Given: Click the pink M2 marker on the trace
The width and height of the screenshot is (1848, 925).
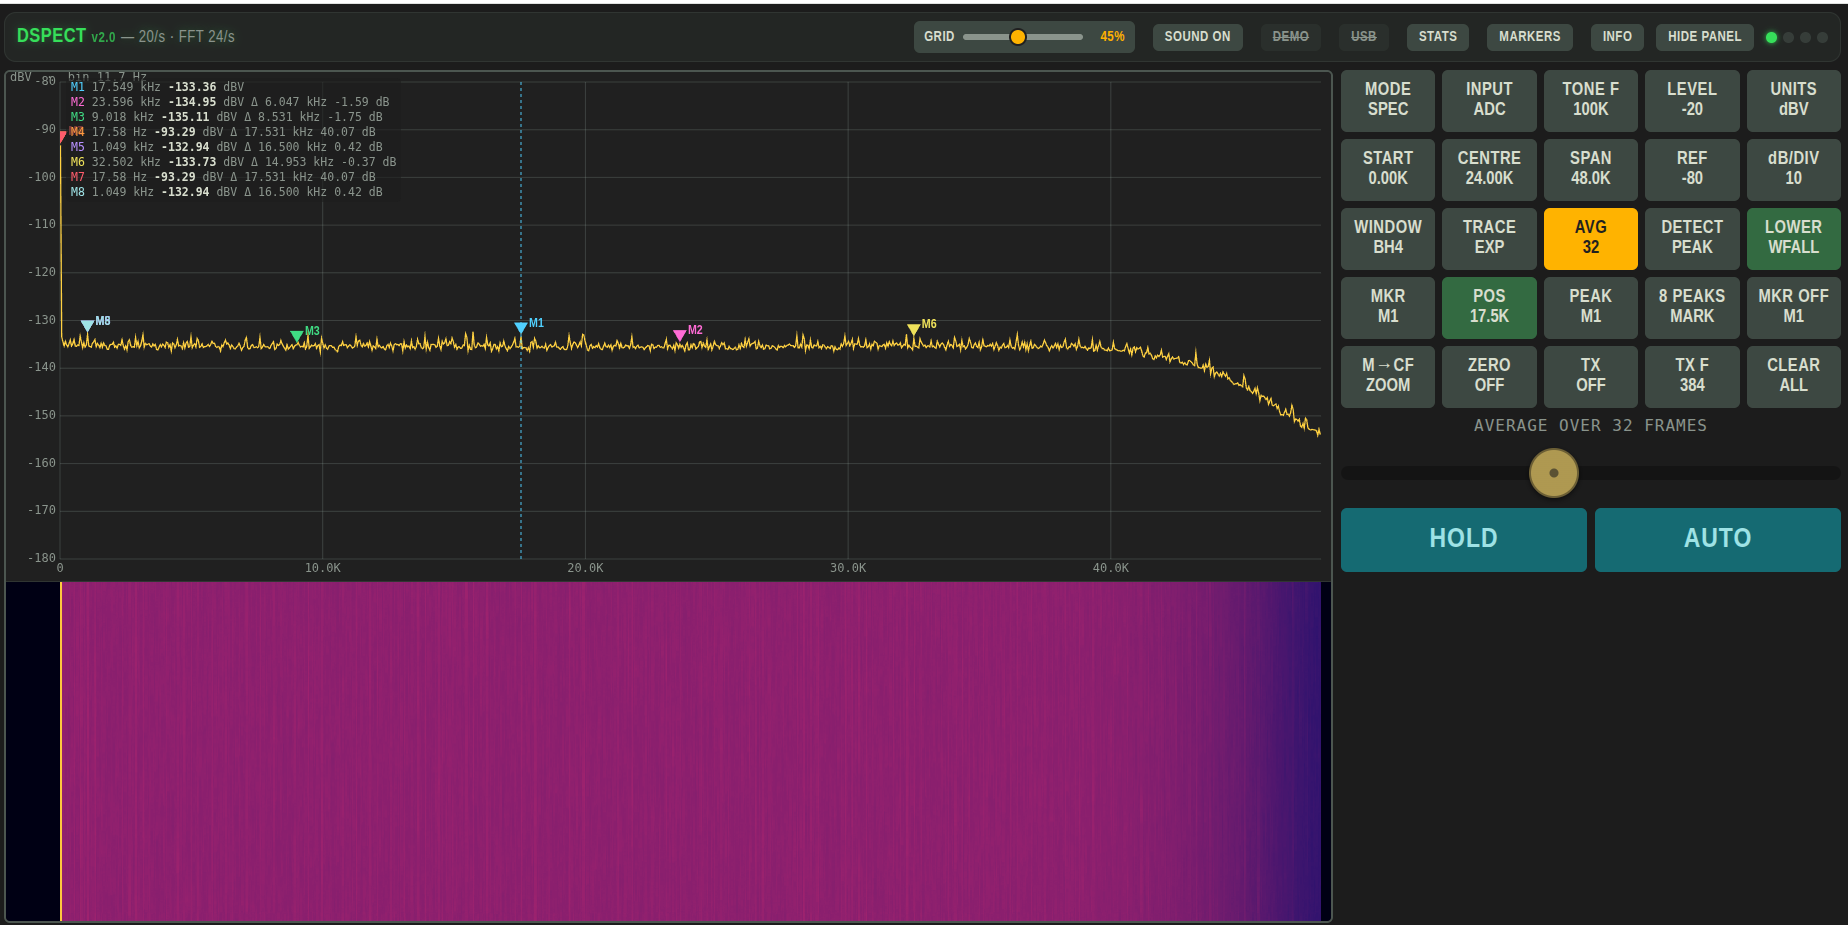Looking at the screenshot, I should click(x=680, y=335).
